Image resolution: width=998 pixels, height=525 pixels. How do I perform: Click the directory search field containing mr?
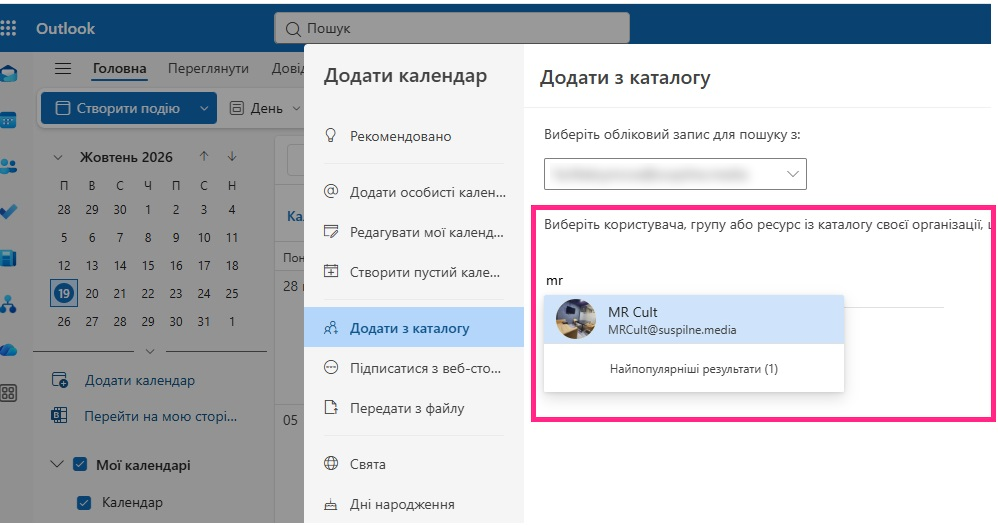pyautogui.click(x=743, y=281)
